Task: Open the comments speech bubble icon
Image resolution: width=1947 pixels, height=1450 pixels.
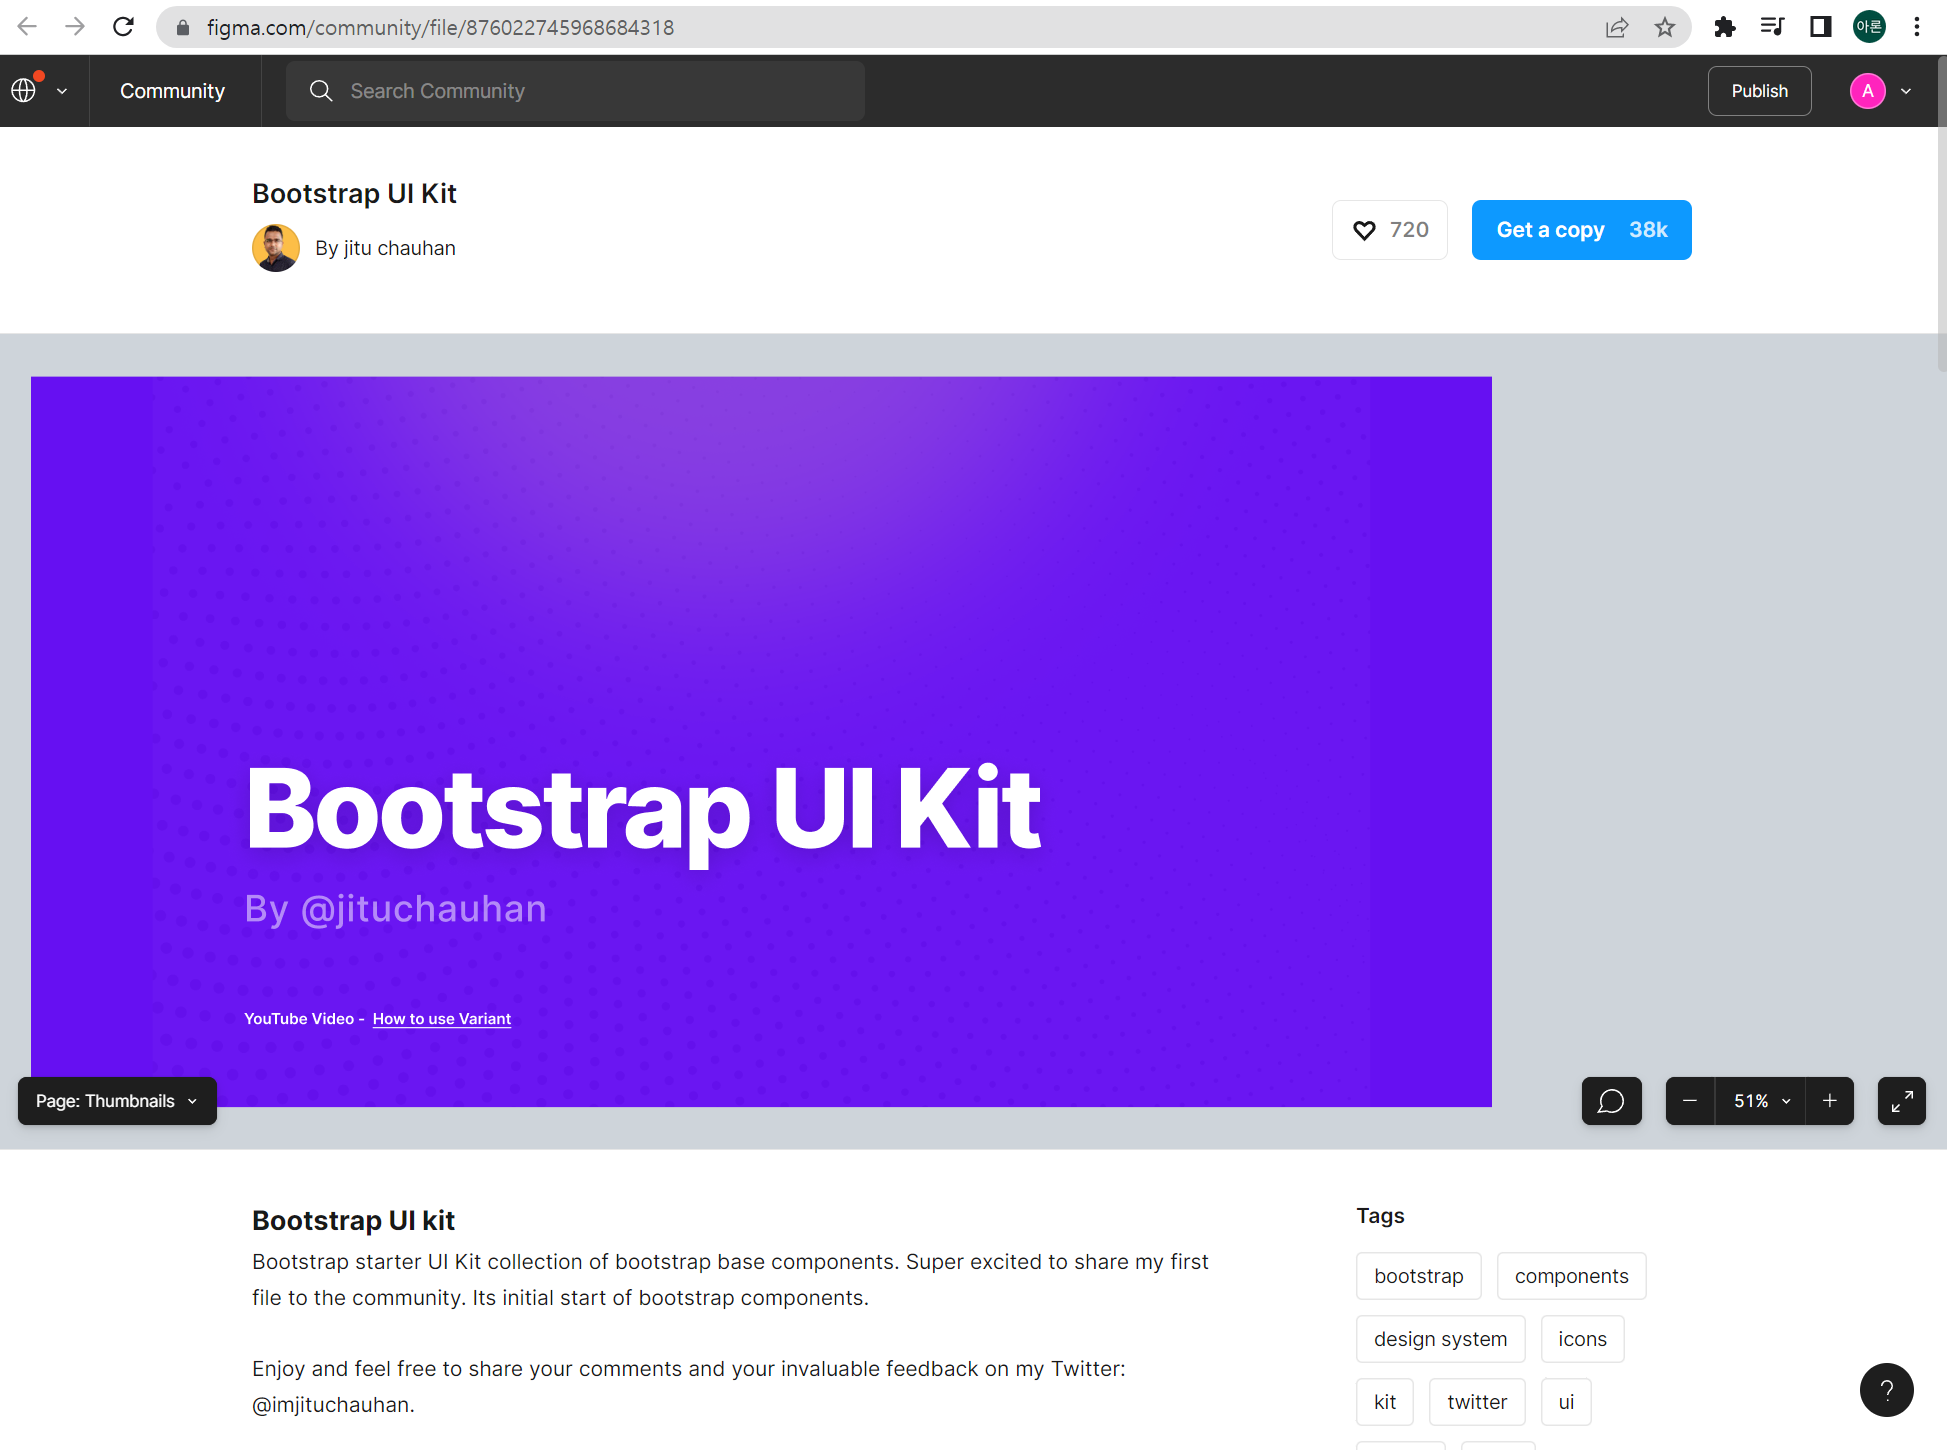Action: 1611,1101
